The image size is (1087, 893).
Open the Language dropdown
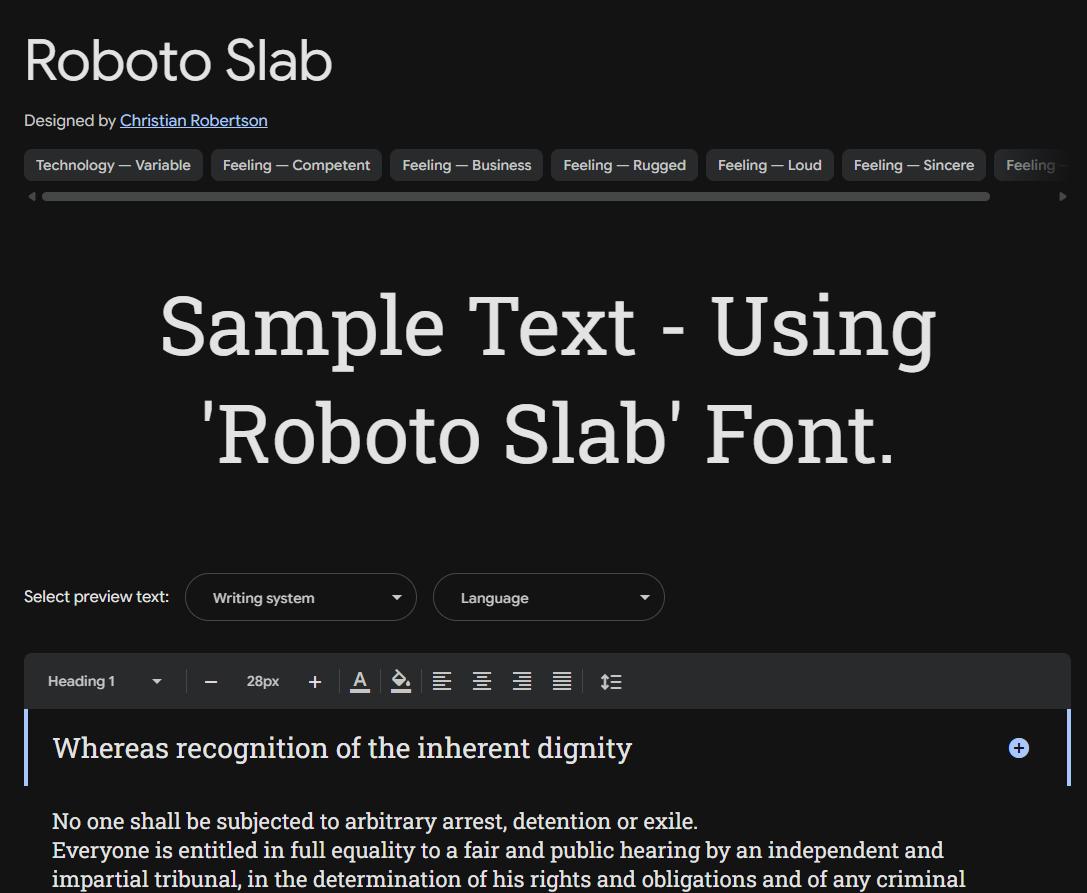click(x=549, y=597)
